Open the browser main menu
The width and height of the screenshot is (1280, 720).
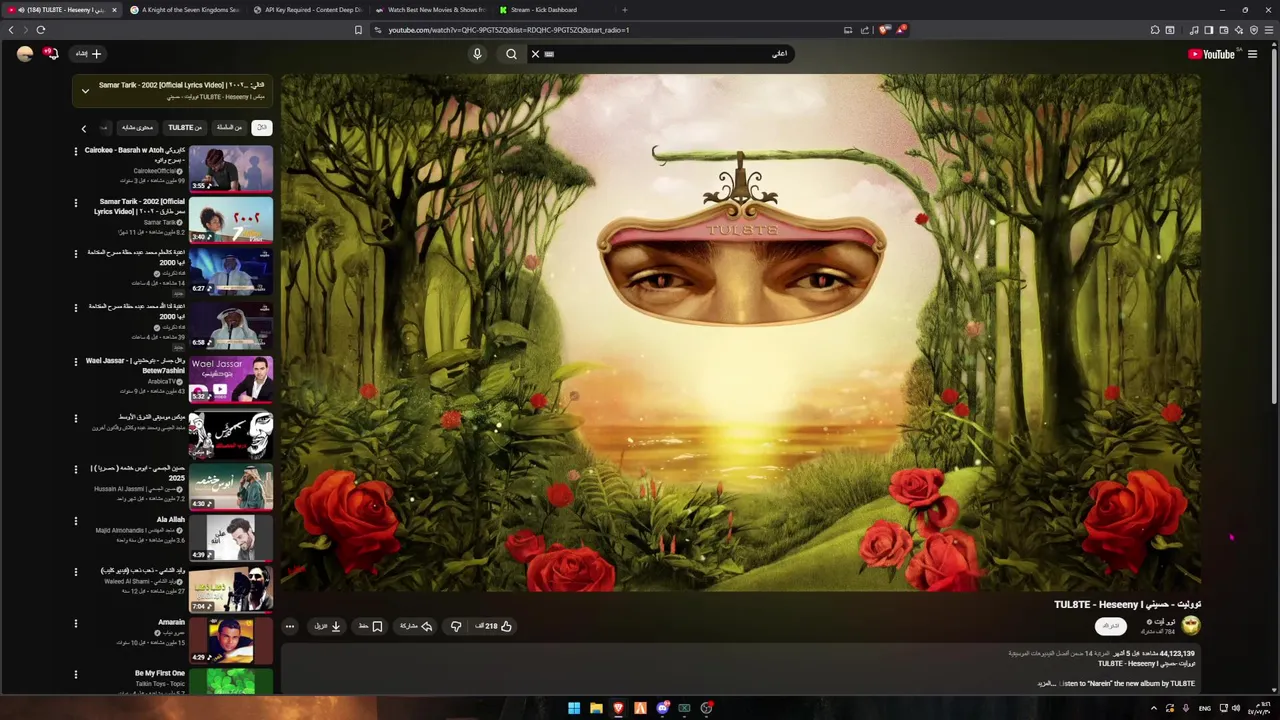tap(1270, 30)
